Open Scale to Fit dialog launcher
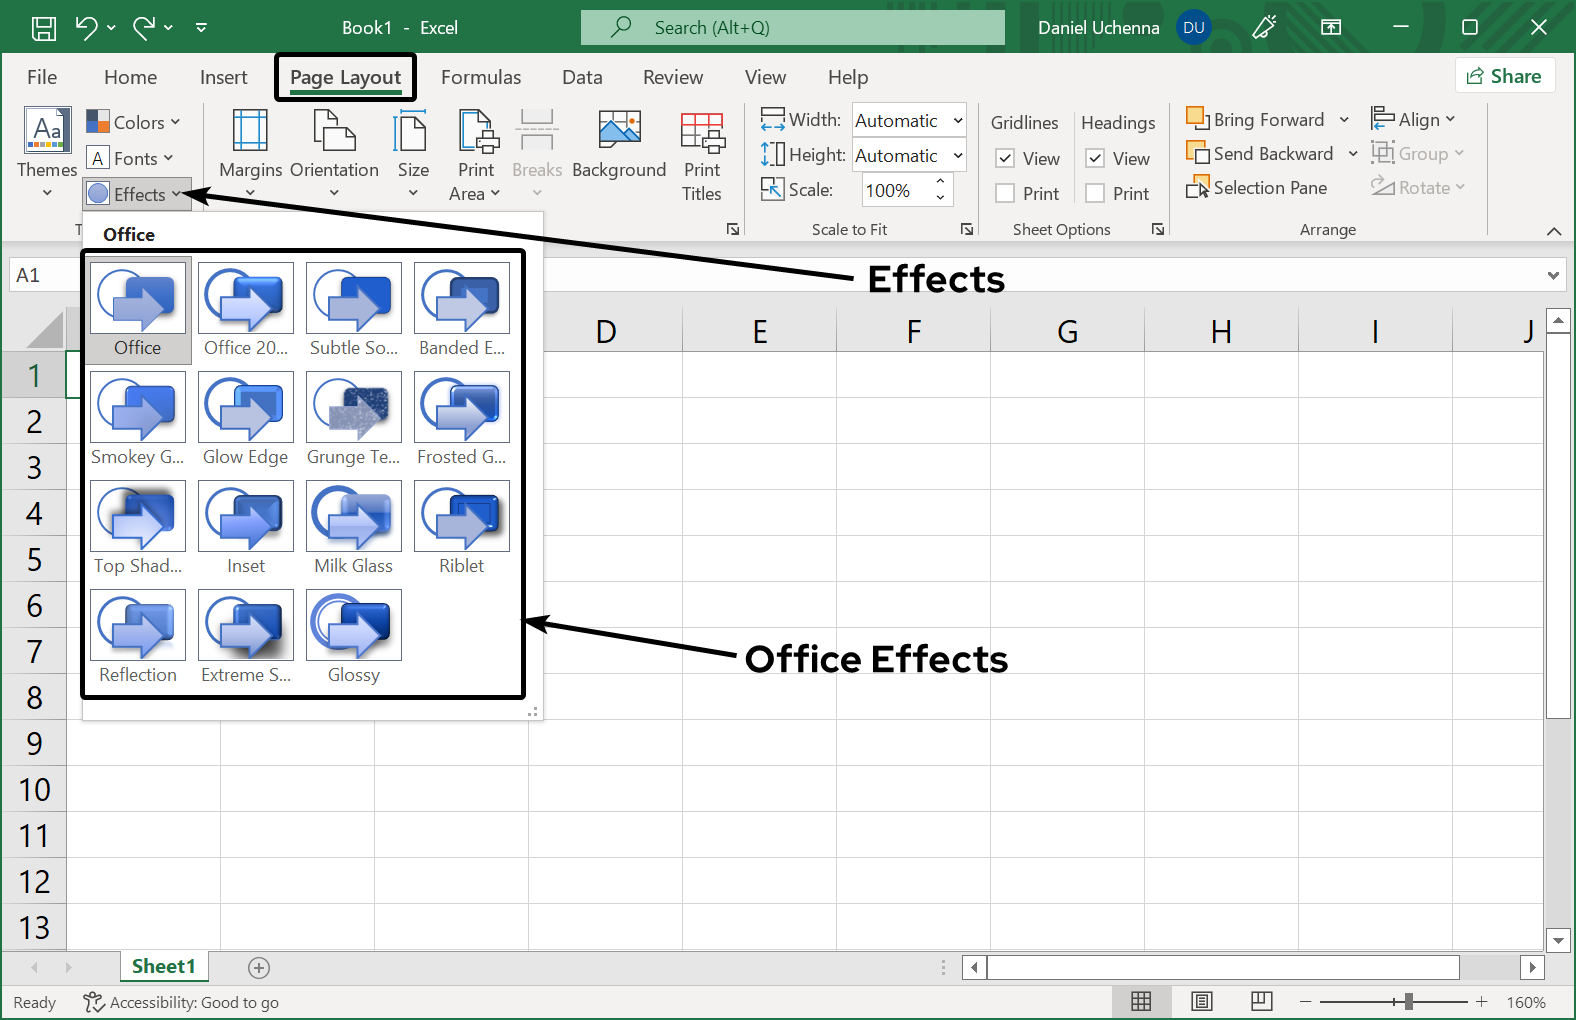 pos(967,229)
